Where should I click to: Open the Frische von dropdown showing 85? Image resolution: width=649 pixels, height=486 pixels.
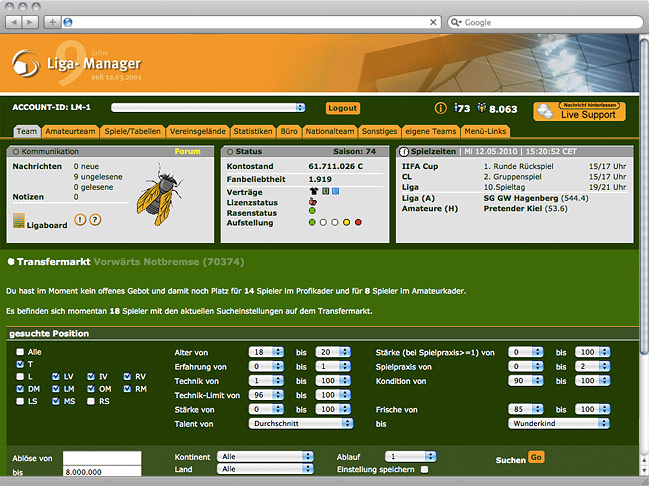coord(526,409)
